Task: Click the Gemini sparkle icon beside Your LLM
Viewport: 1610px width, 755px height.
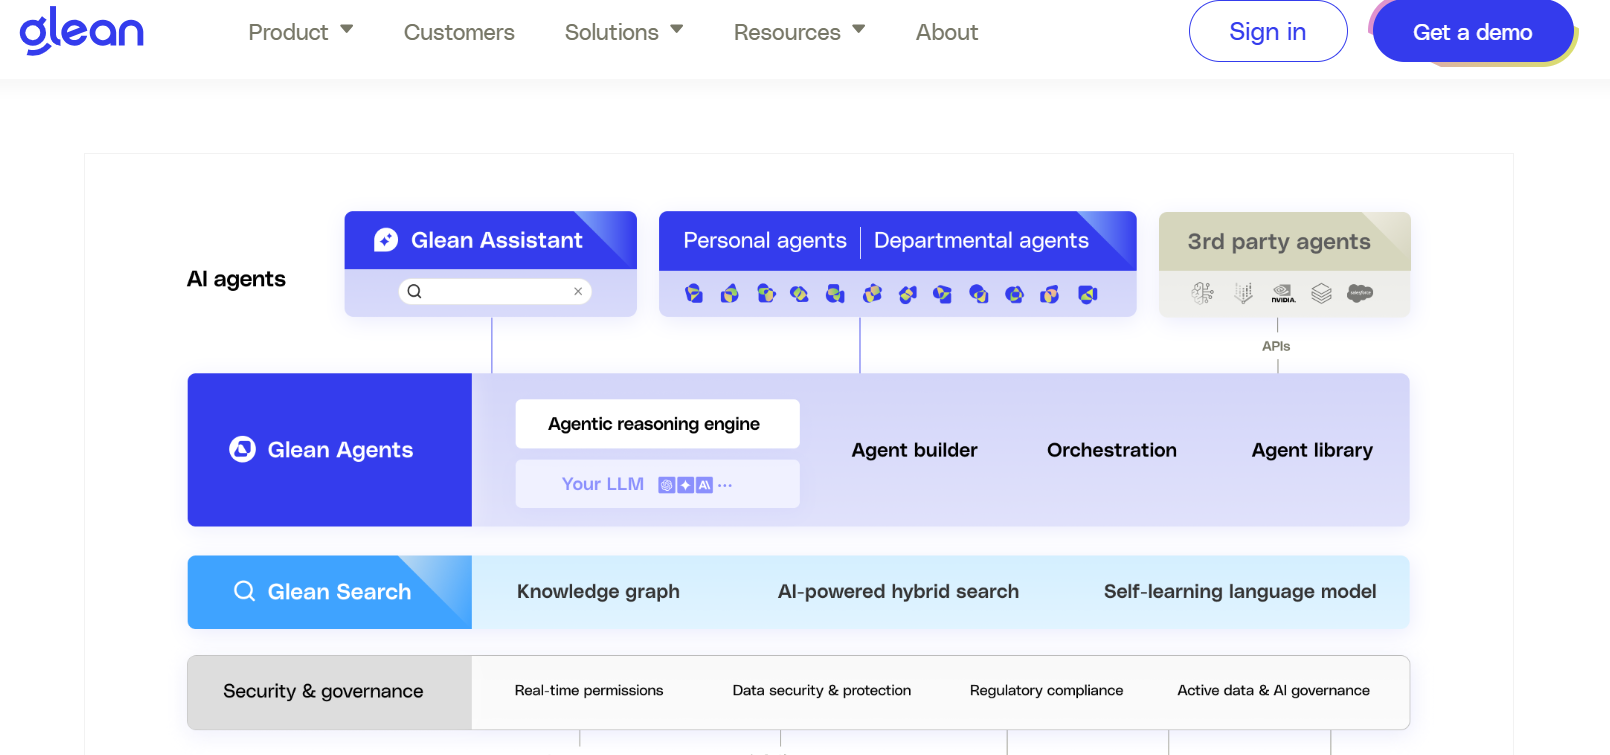Action: [686, 485]
